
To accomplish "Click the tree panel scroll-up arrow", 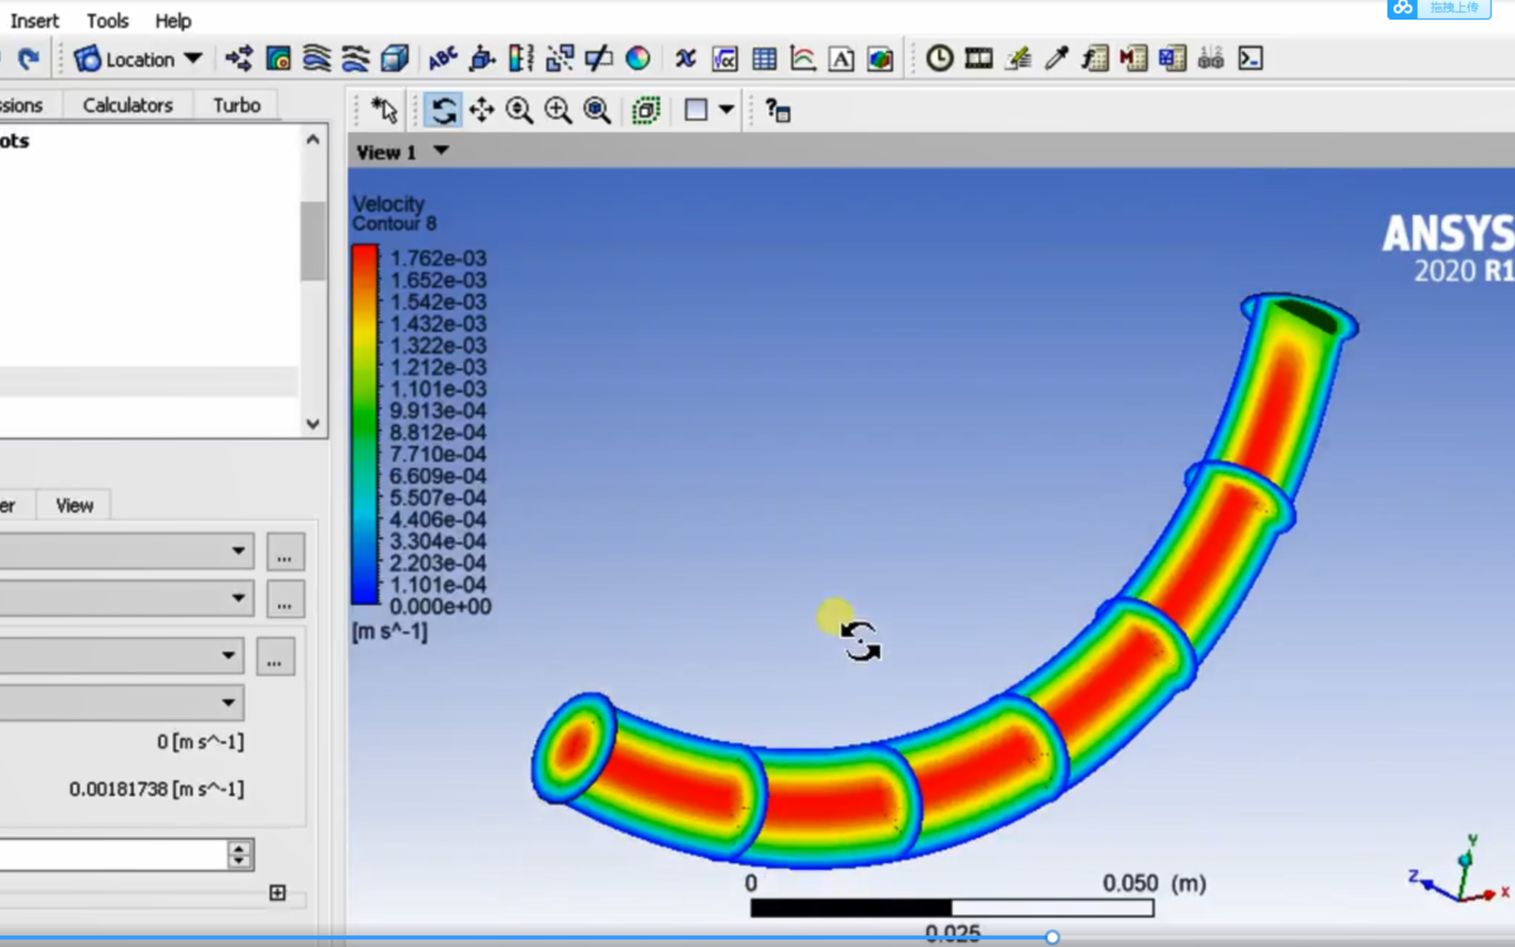I will point(313,140).
